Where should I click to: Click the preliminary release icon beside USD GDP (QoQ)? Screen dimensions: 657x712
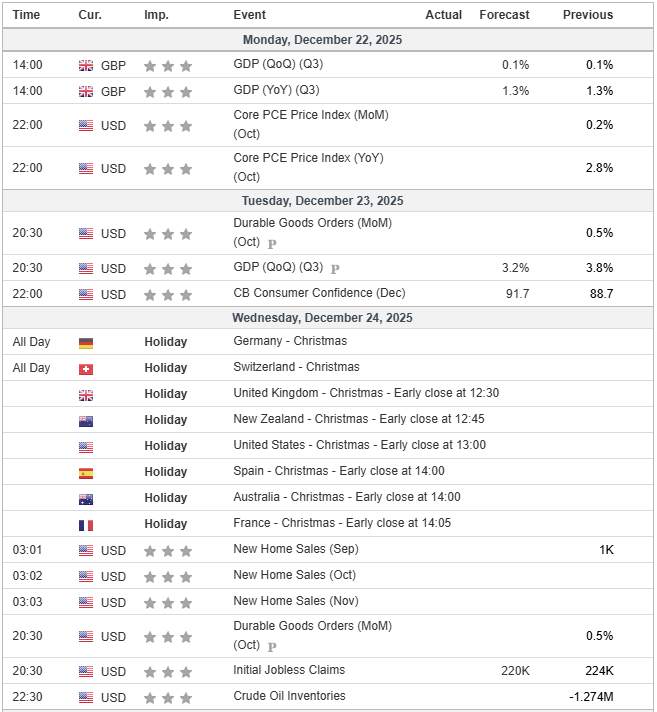click(335, 268)
